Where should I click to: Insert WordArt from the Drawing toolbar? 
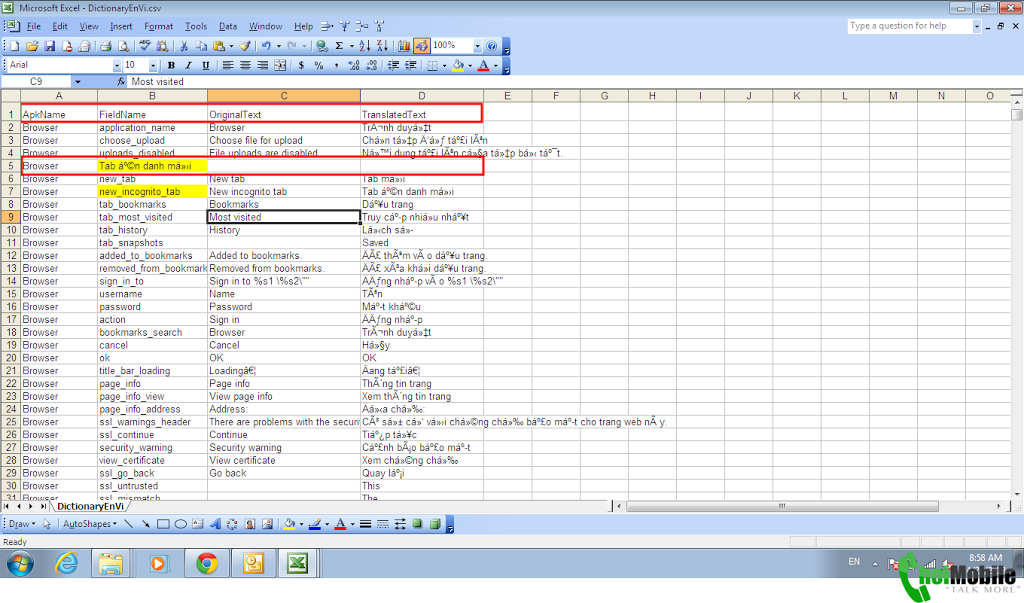tap(215, 524)
